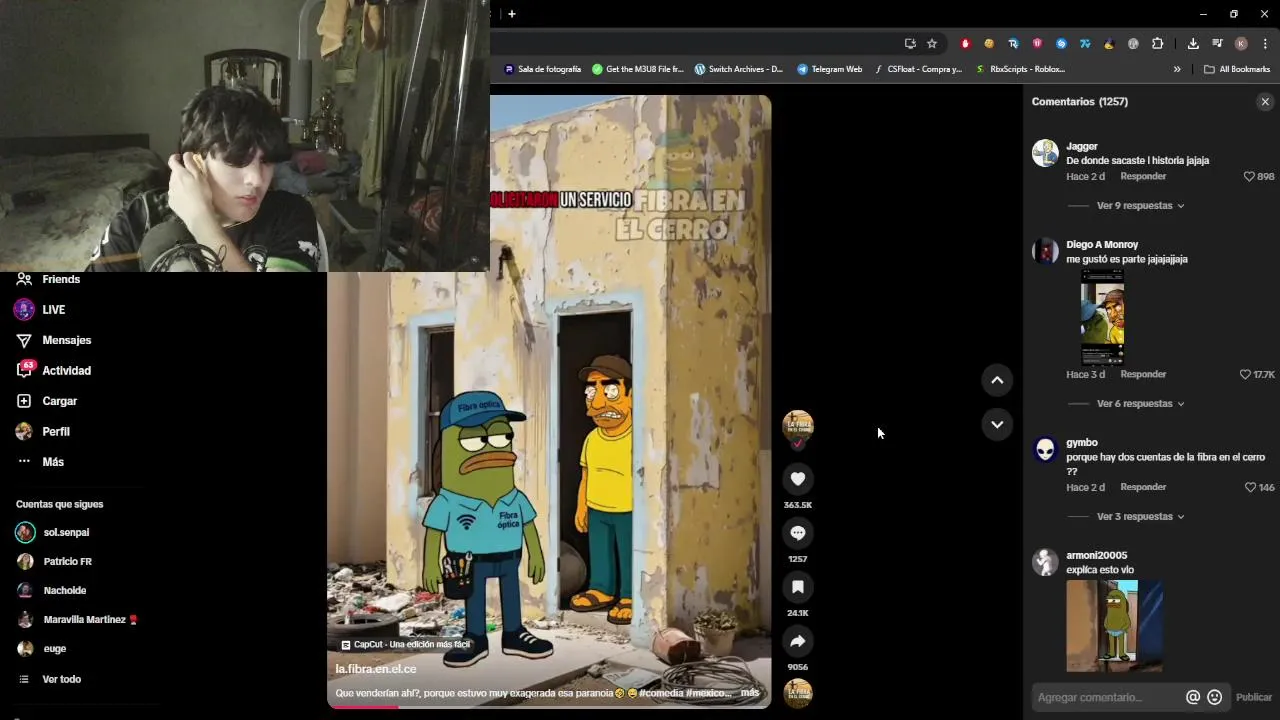
Task: Open the sound disc thumbnail below share
Action: 798,693
